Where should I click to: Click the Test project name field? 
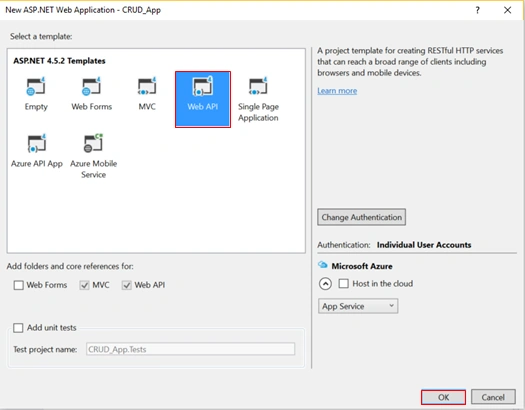pyautogui.click(x=191, y=349)
